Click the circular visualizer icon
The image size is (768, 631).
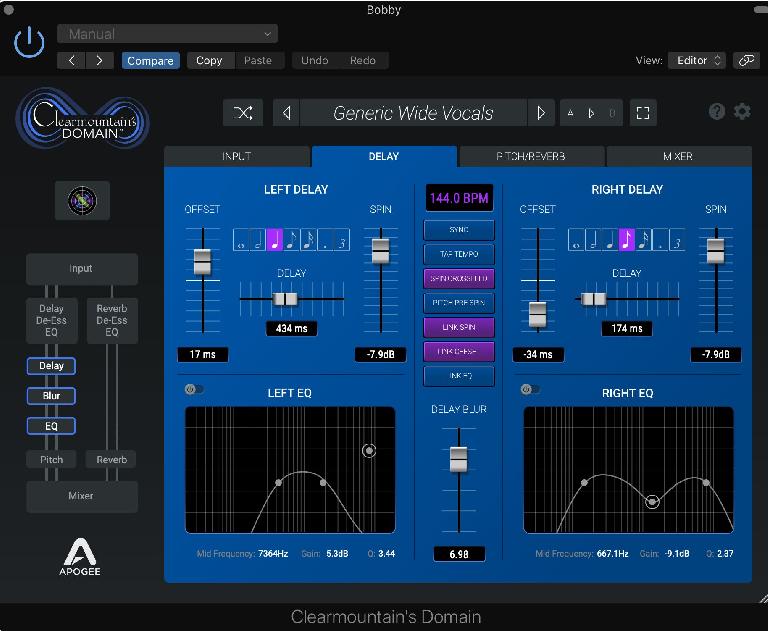[x=82, y=200]
